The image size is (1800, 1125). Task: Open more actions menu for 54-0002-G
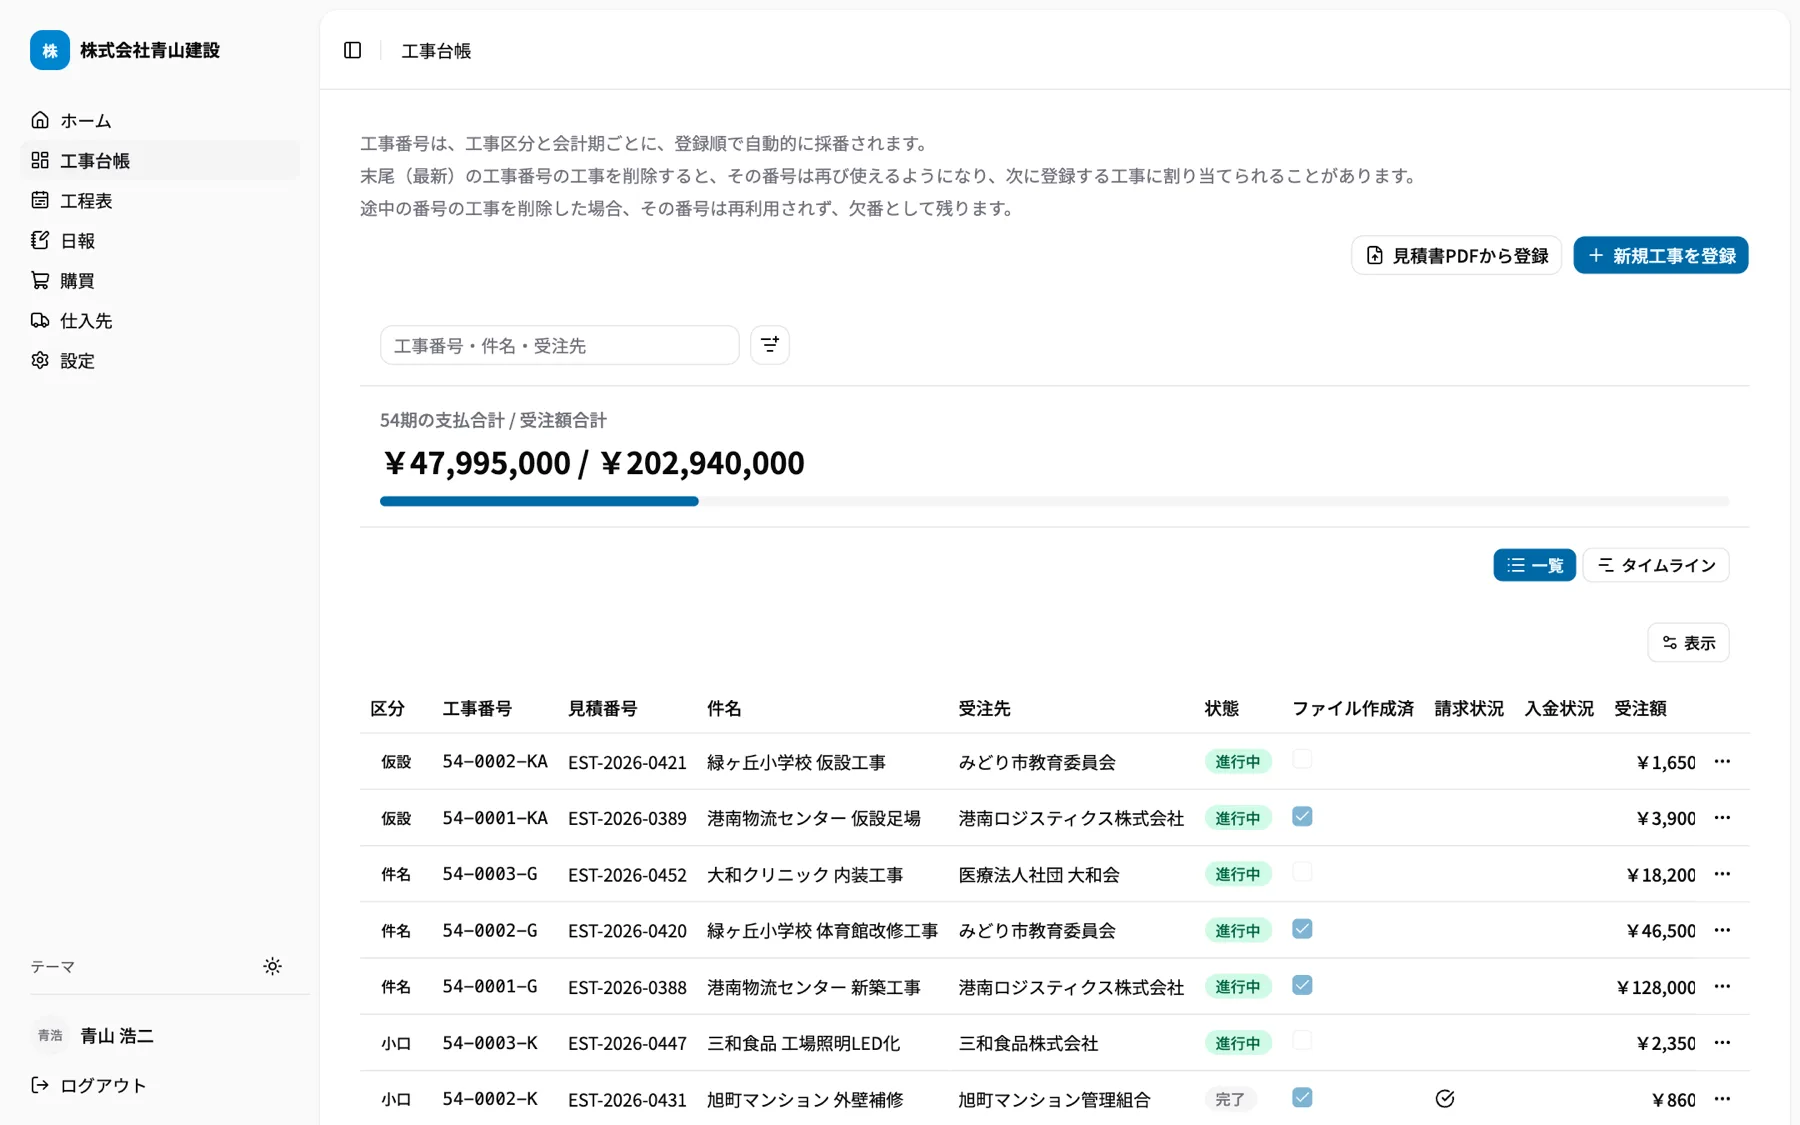(x=1722, y=930)
